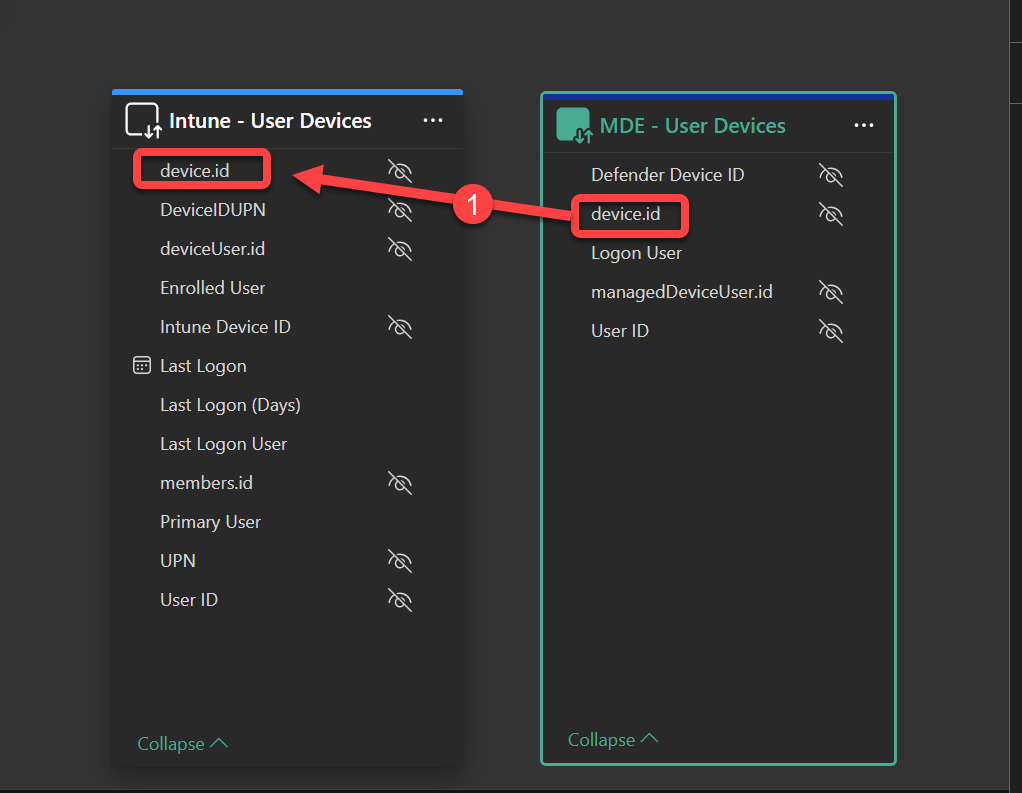Select the members.id field
Image resolution: width=1022 pixels, height=793 pixels.
(x=206, y=483)
